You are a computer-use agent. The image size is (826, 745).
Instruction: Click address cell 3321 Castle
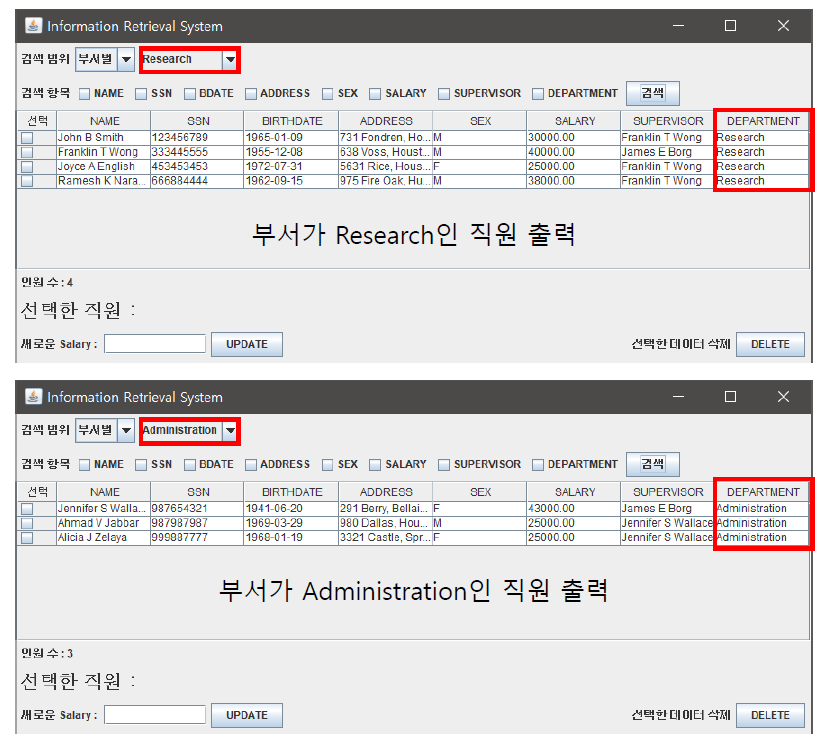pyautogui.click(x=386, y=537)
